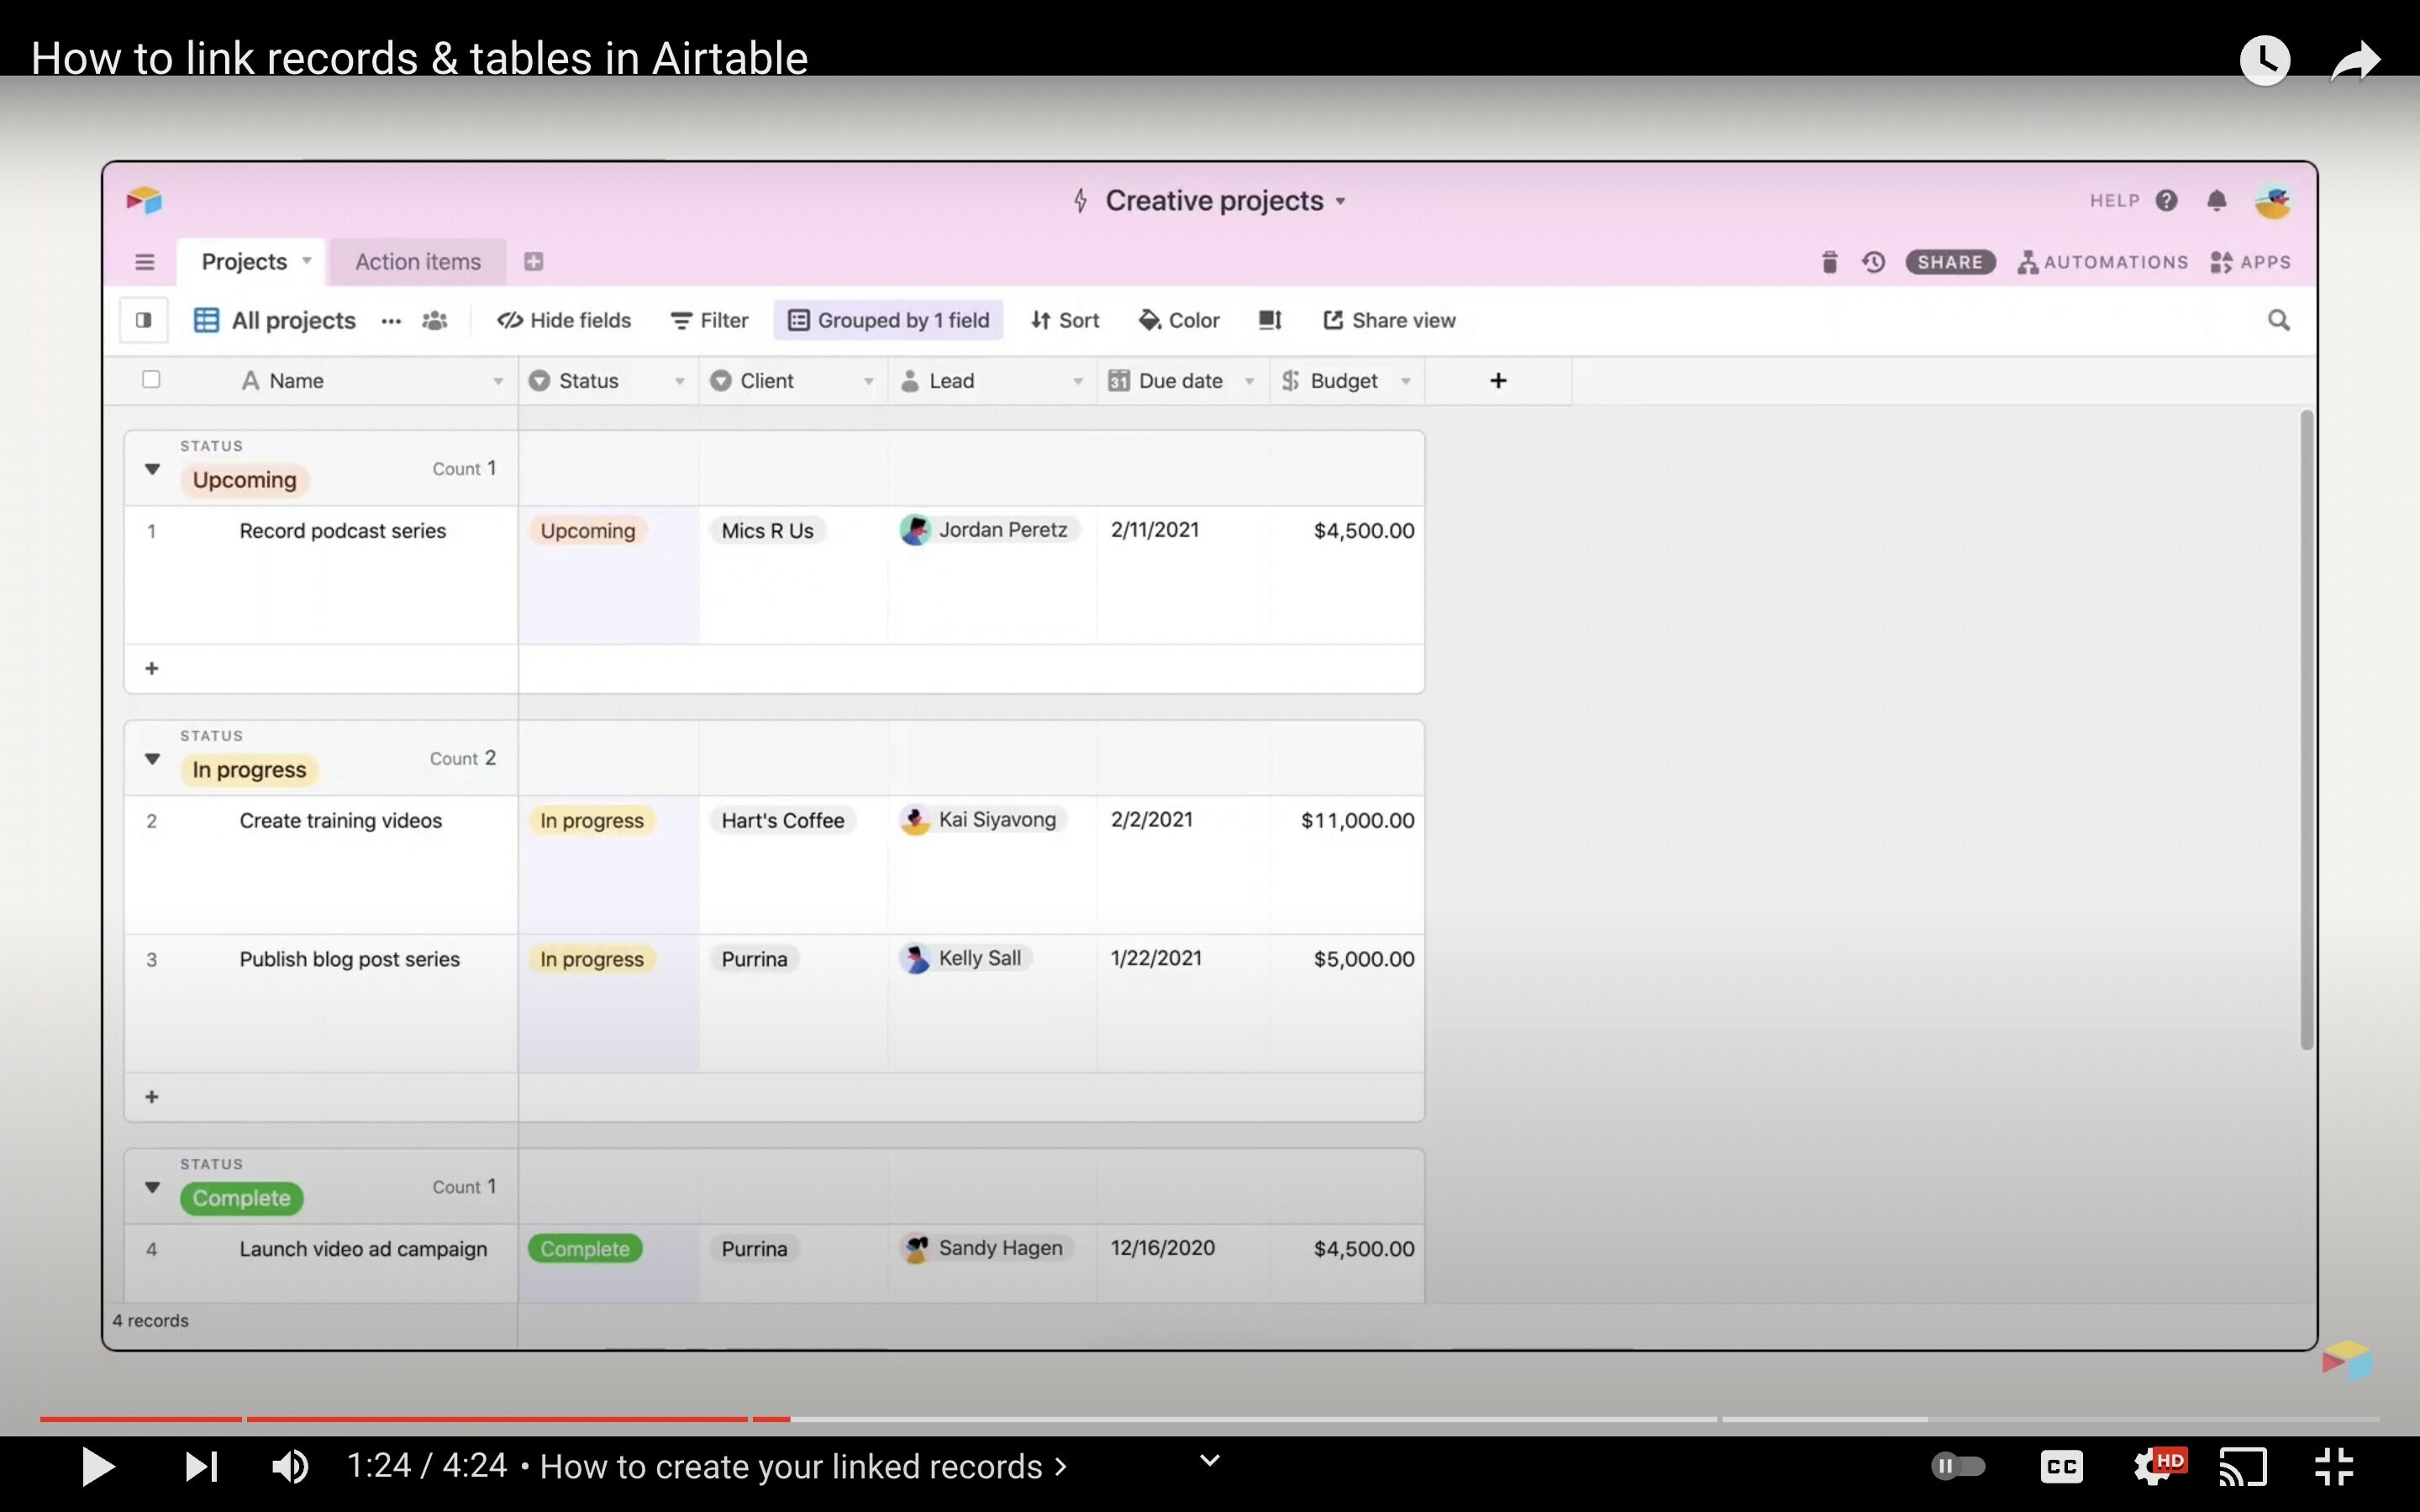Open the Help question mark icon
Image resolution: width=2420 pixels, height=1512 pixels.
tap(2166, 201)
